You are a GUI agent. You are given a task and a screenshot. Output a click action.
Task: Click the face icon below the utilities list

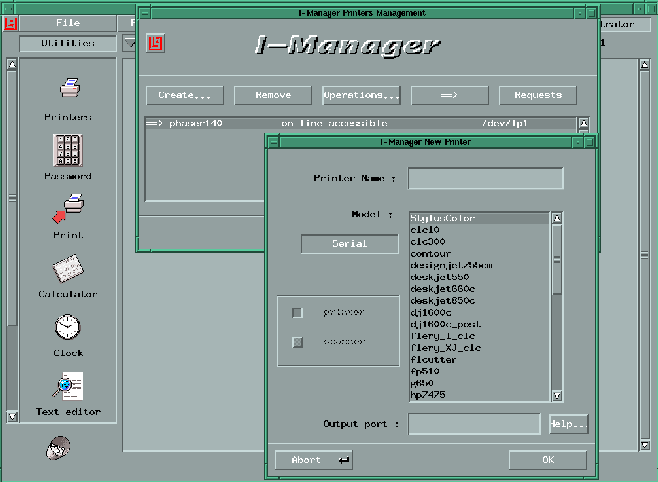58,448
